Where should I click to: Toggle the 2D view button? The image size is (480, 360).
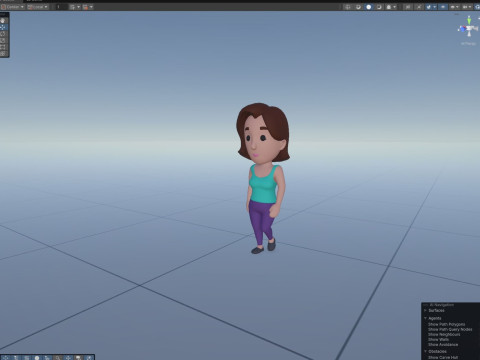point(408,7)
